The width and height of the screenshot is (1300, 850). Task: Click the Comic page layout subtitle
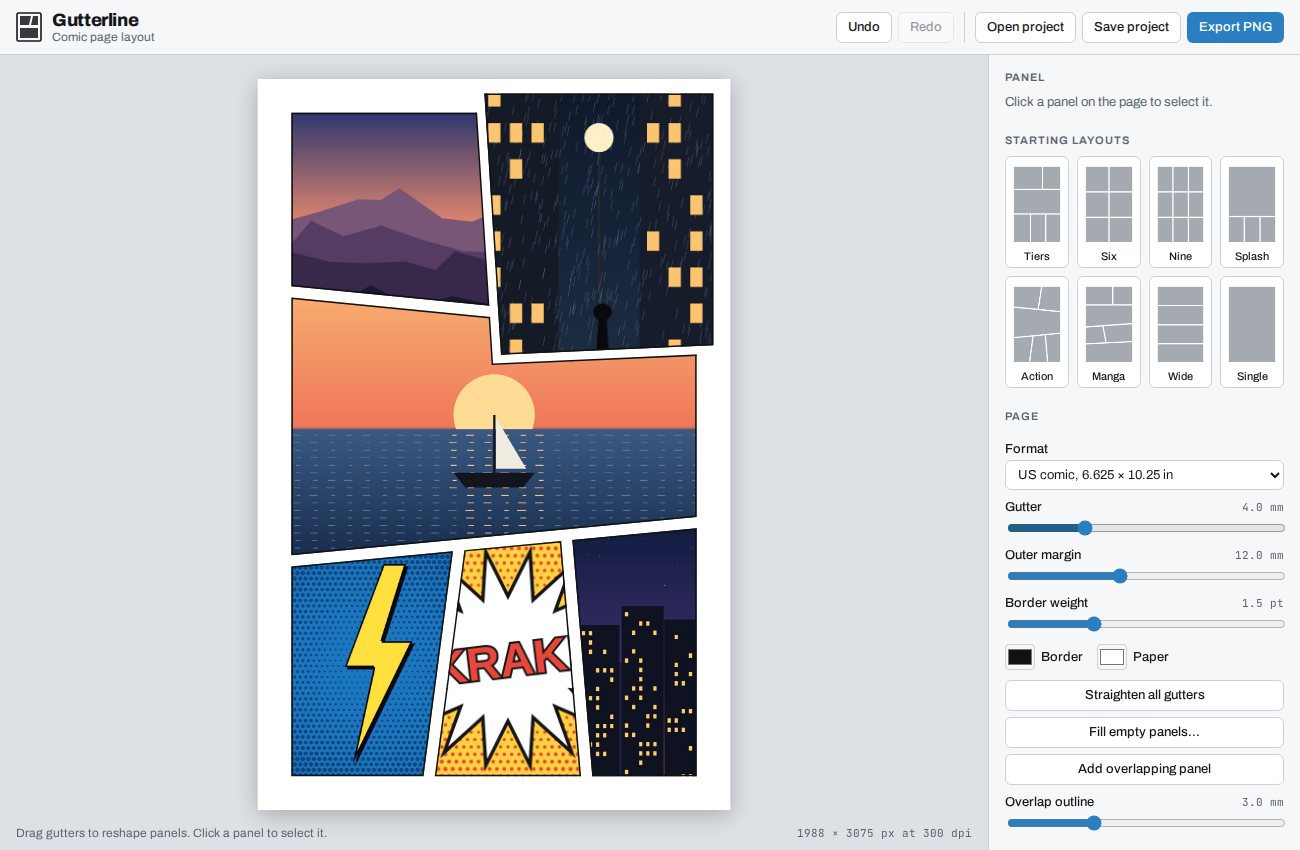(x=103, y=38)
